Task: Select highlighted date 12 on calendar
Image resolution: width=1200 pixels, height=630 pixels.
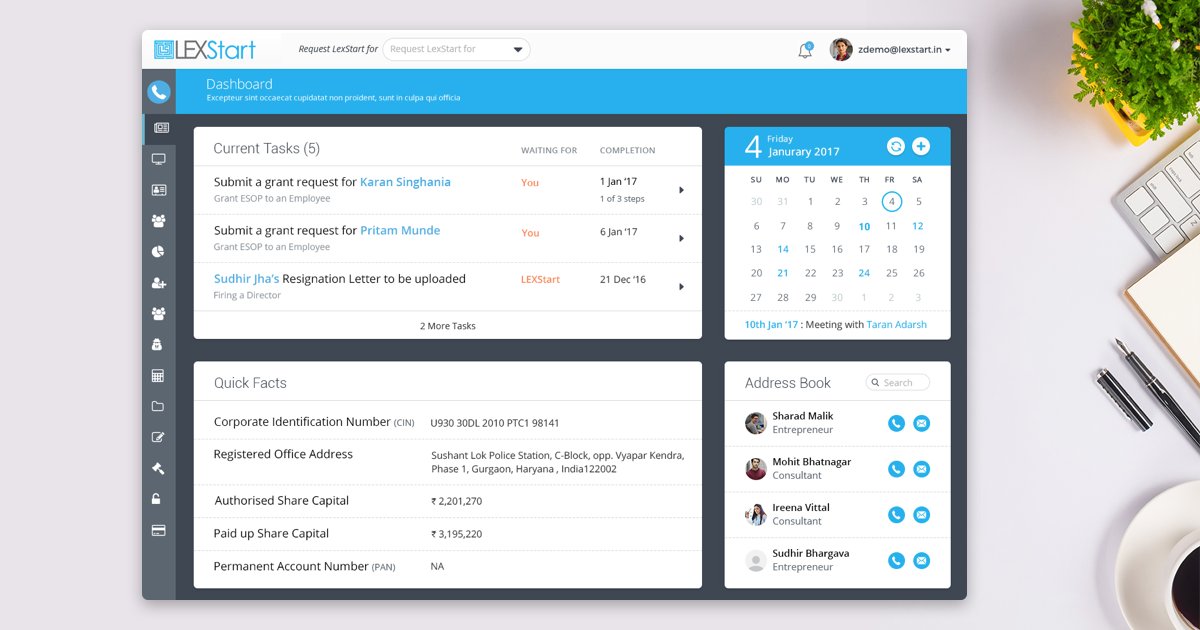Action: [x=918, y=226]
